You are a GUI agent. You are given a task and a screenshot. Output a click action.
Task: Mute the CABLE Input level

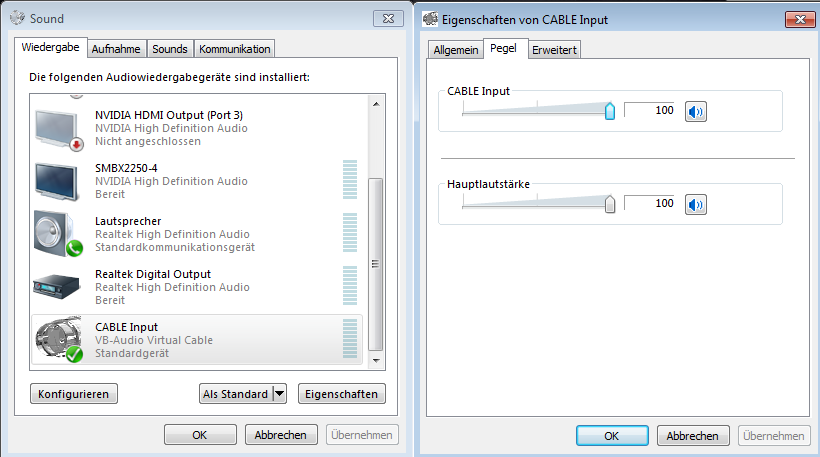(695, 111)
